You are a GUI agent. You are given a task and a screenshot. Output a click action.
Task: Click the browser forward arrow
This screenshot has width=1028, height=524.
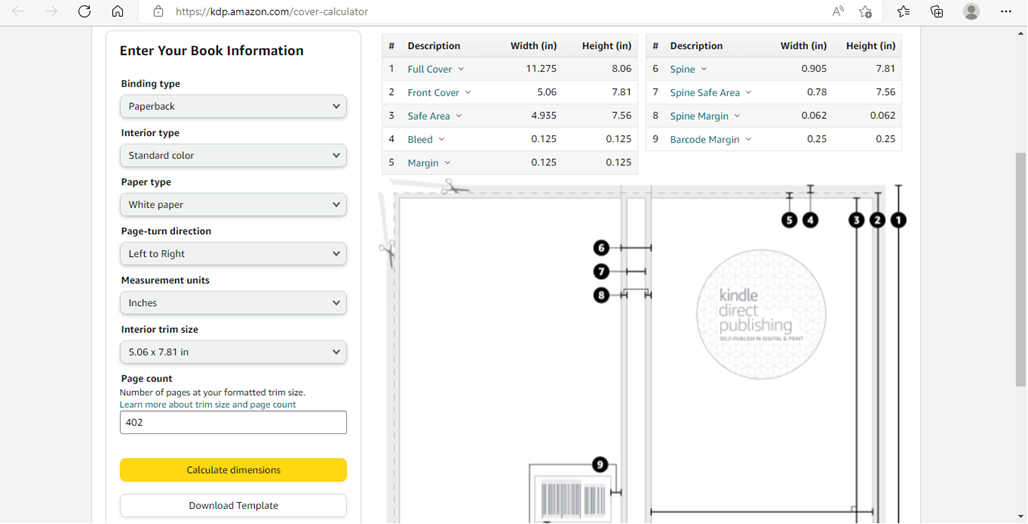tap(51, 11)
